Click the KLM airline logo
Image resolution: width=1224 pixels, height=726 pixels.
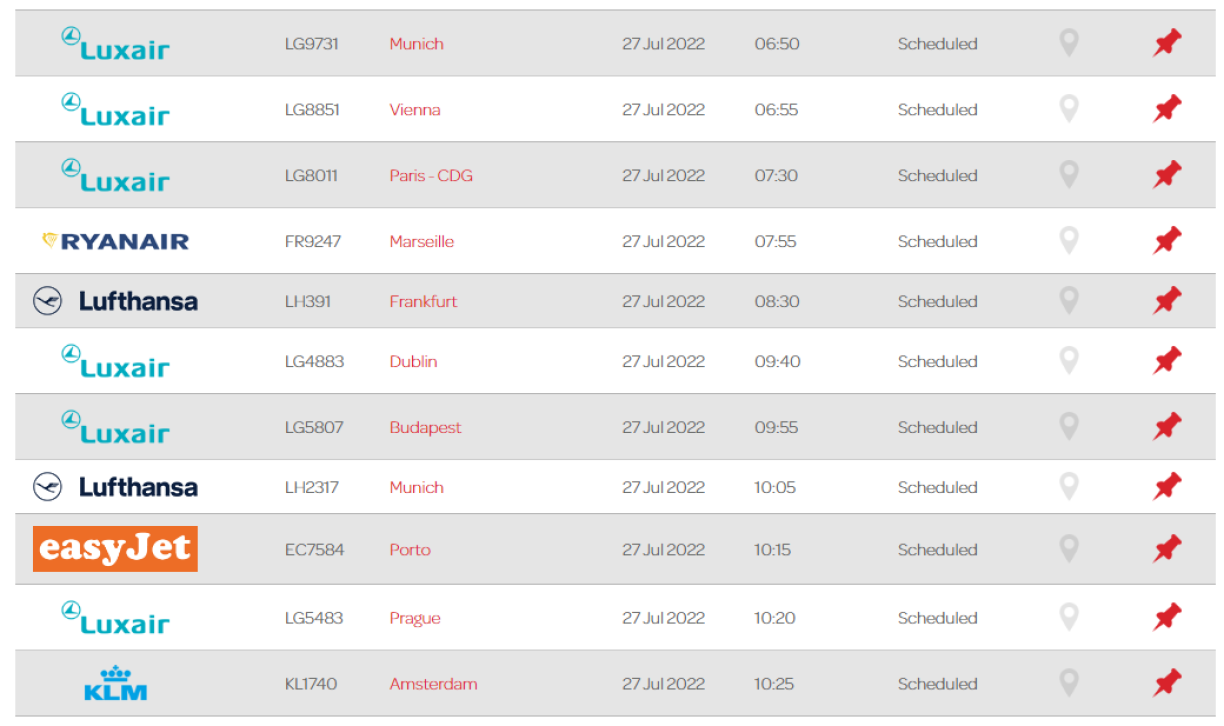[116, 684]
